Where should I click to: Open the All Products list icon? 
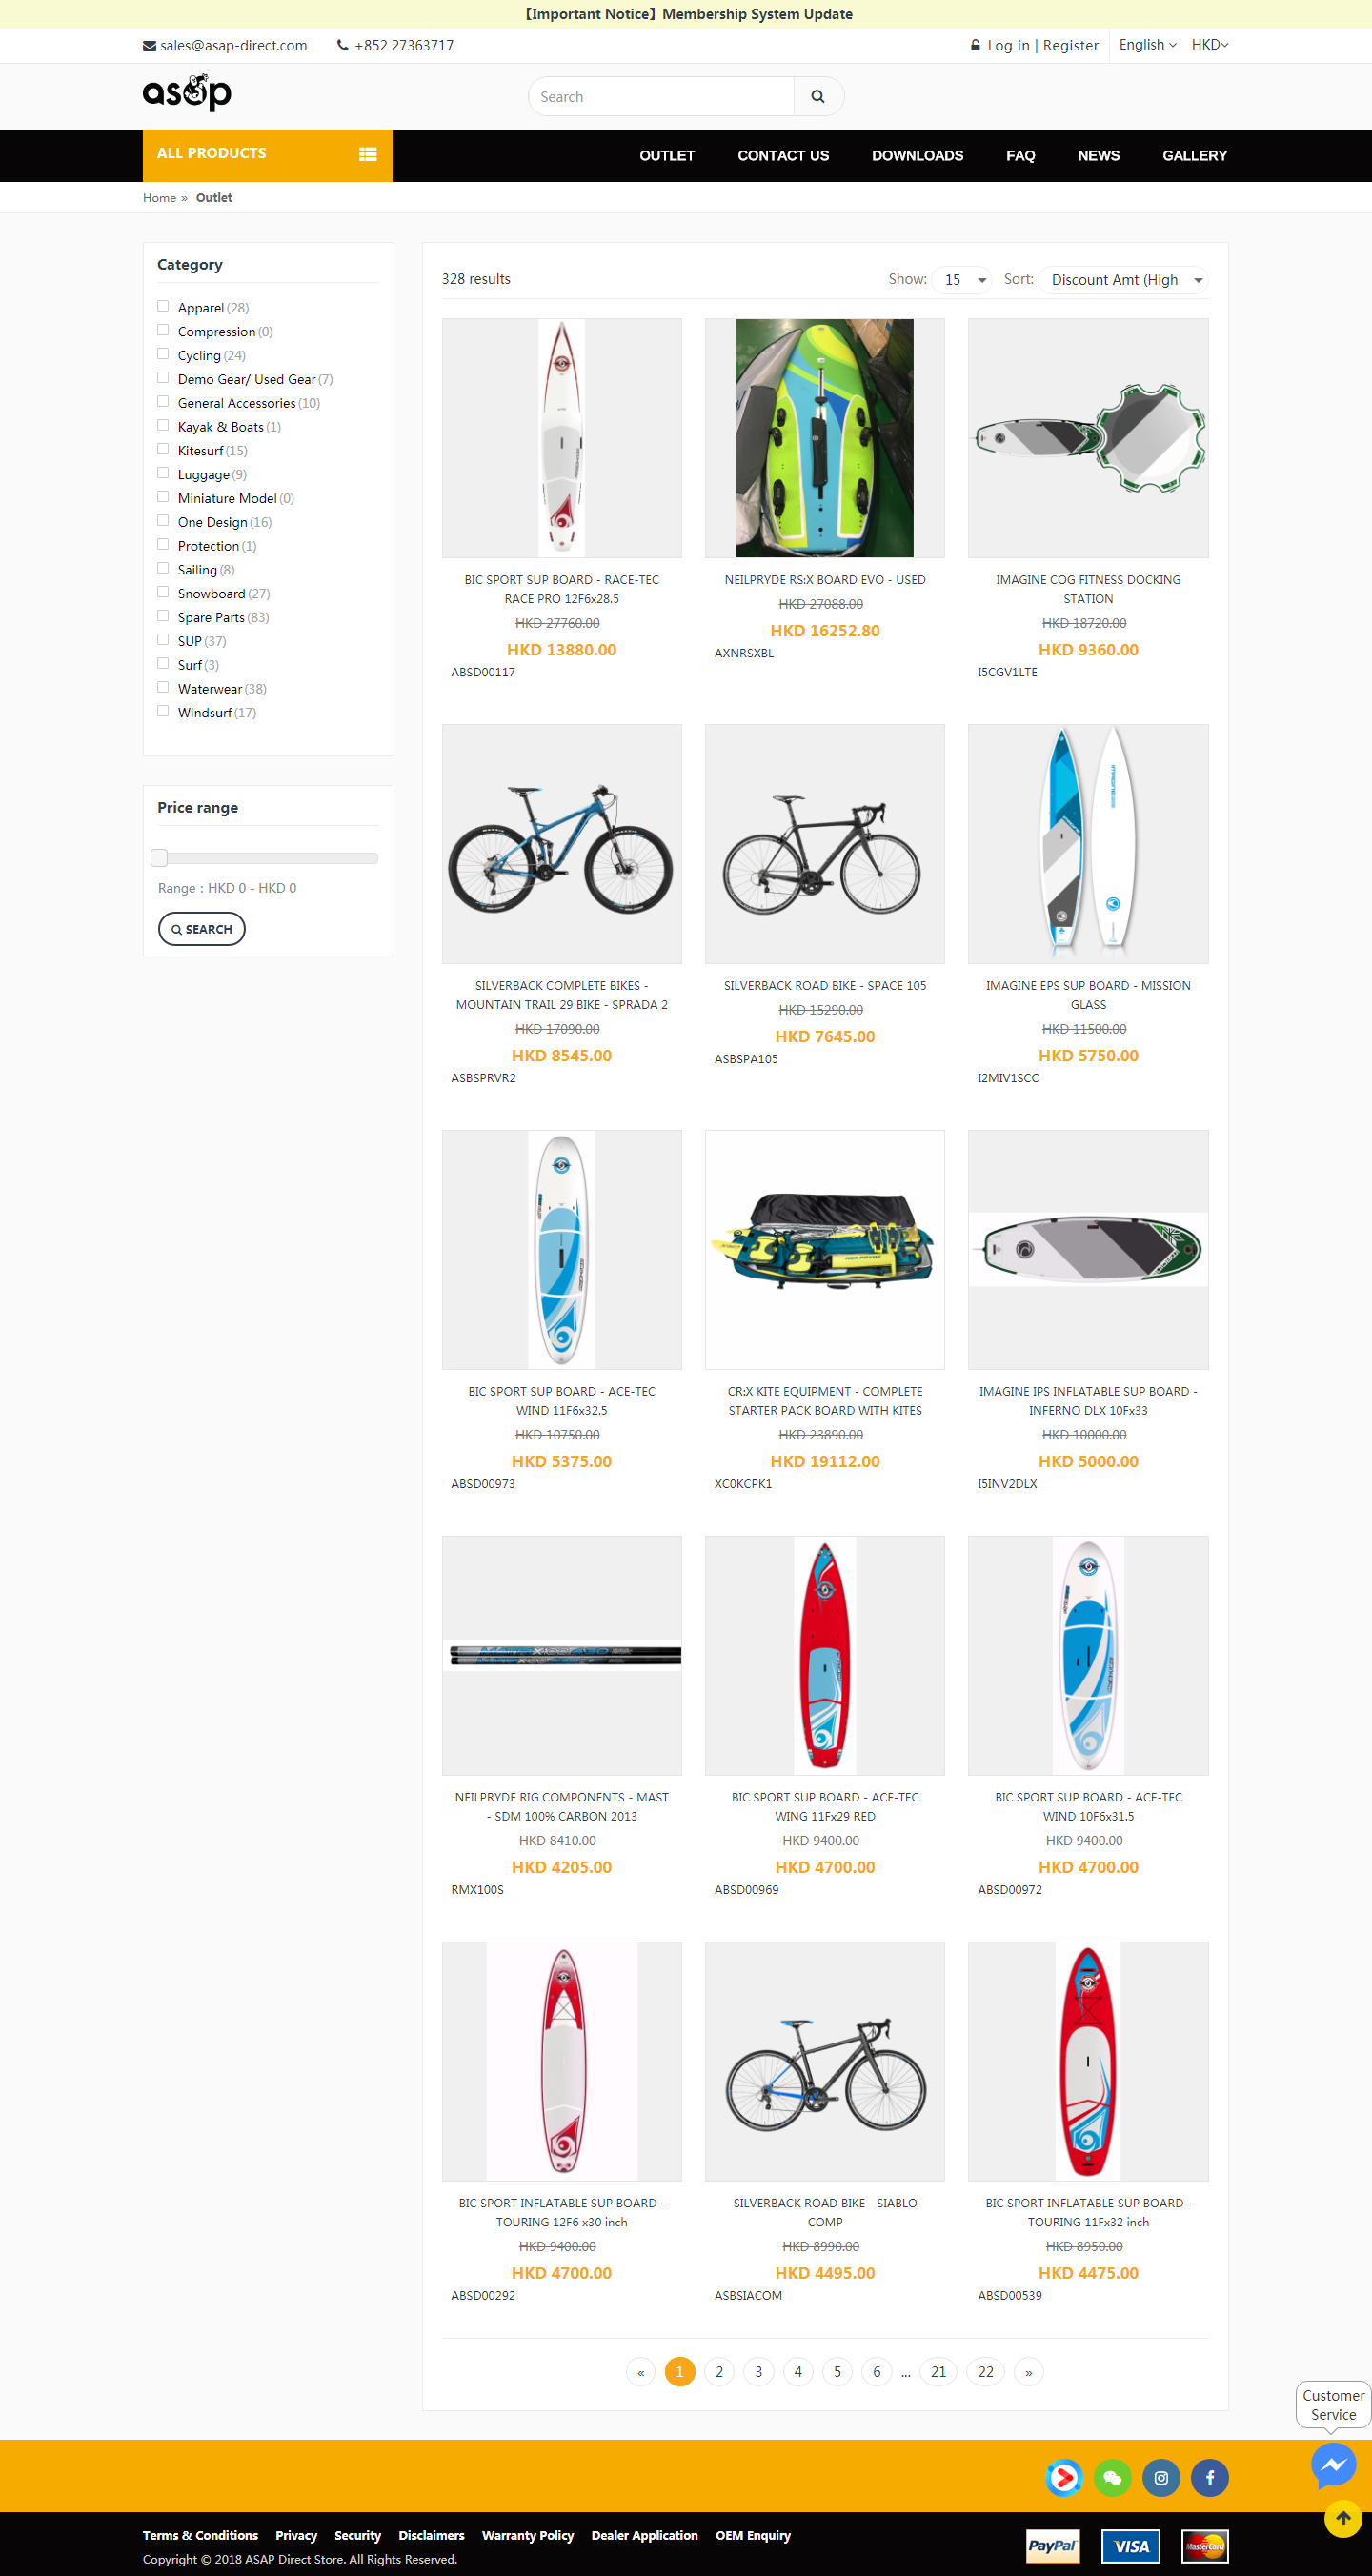click(368, 154)
